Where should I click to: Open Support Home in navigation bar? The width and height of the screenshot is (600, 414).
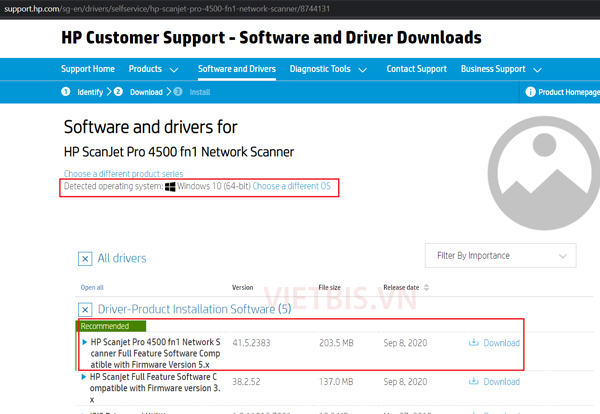point(88,69)
